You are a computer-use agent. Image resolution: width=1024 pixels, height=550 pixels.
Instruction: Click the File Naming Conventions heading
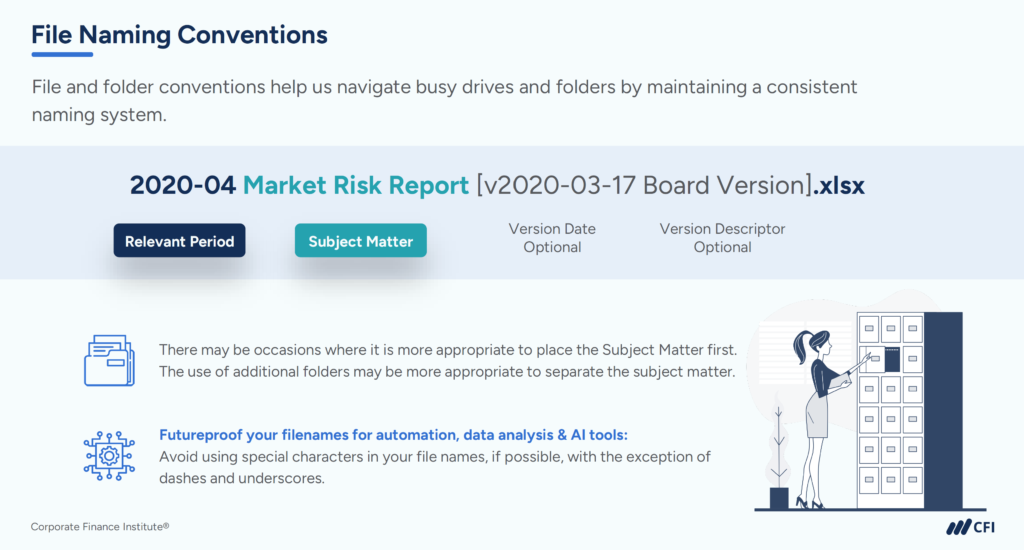179,35
